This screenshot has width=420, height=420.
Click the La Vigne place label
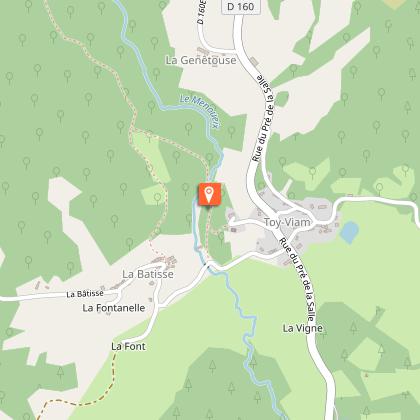303,328
